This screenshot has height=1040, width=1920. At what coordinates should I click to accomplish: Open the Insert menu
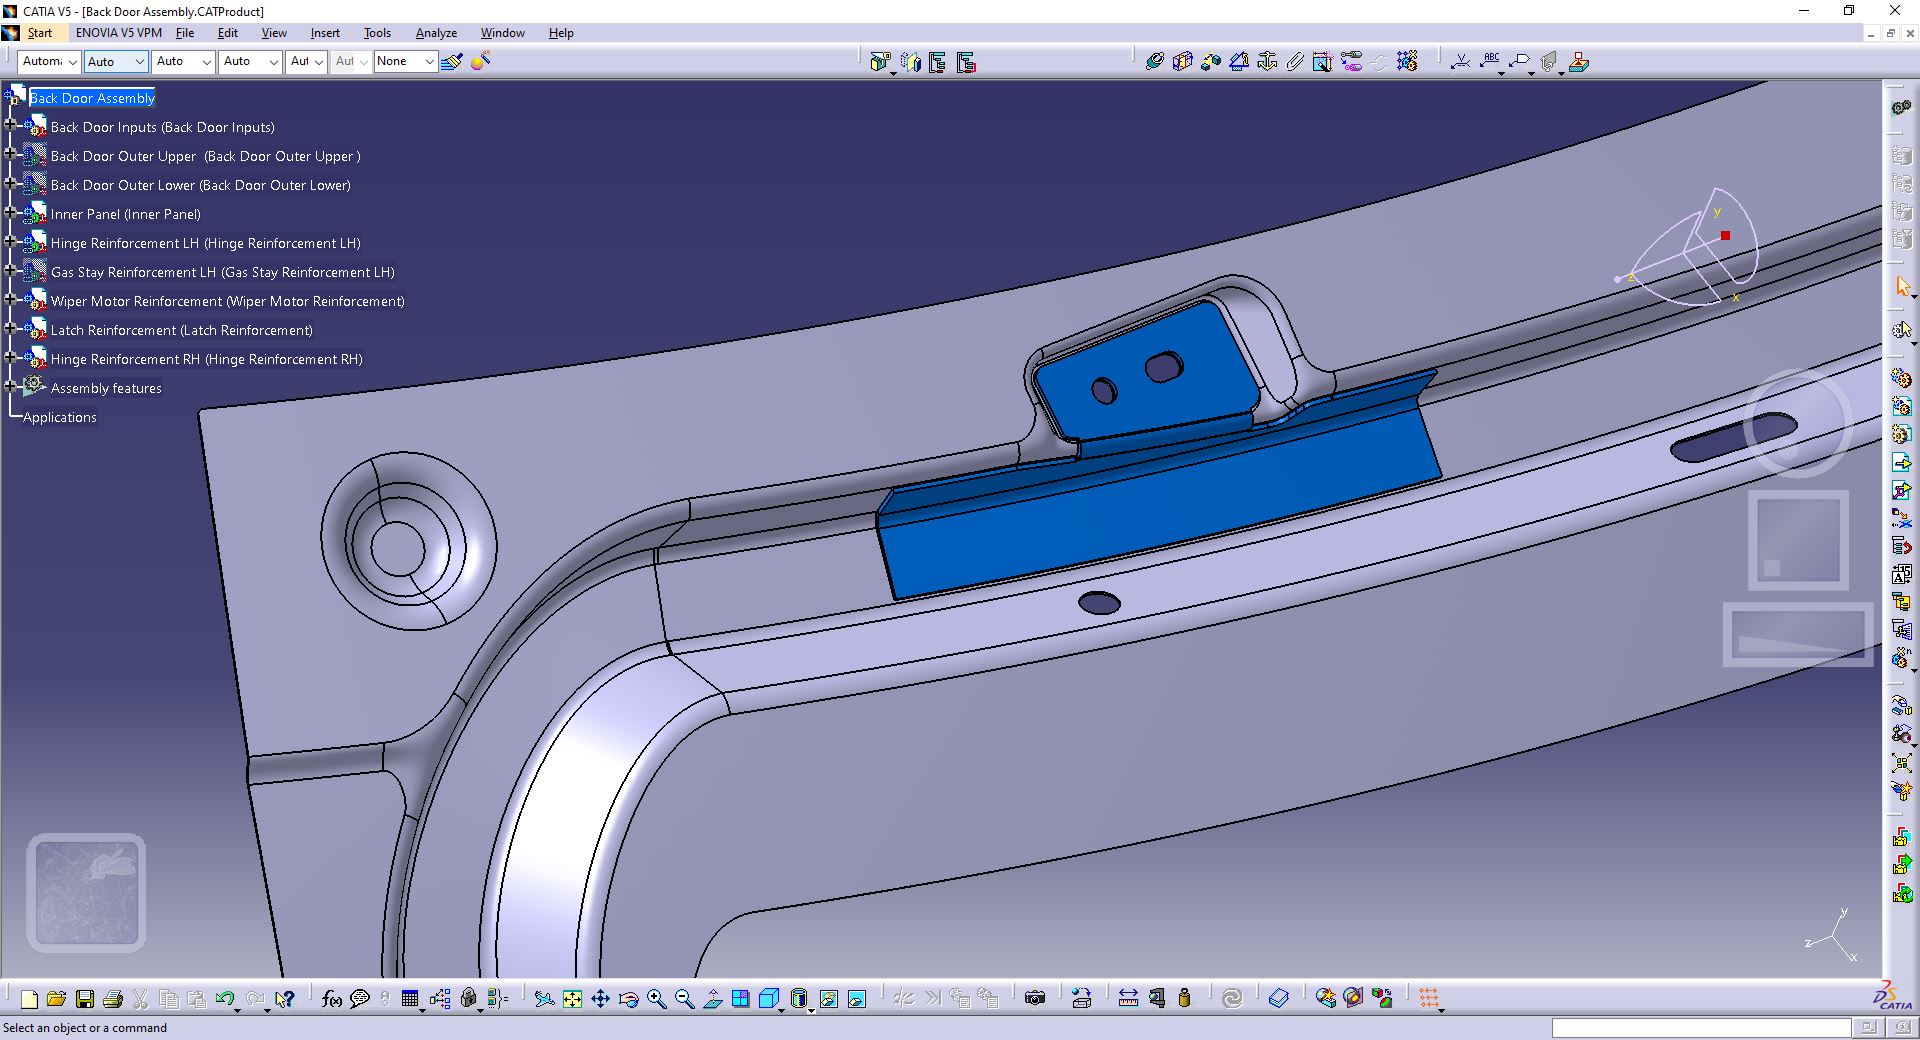[325, 33]
